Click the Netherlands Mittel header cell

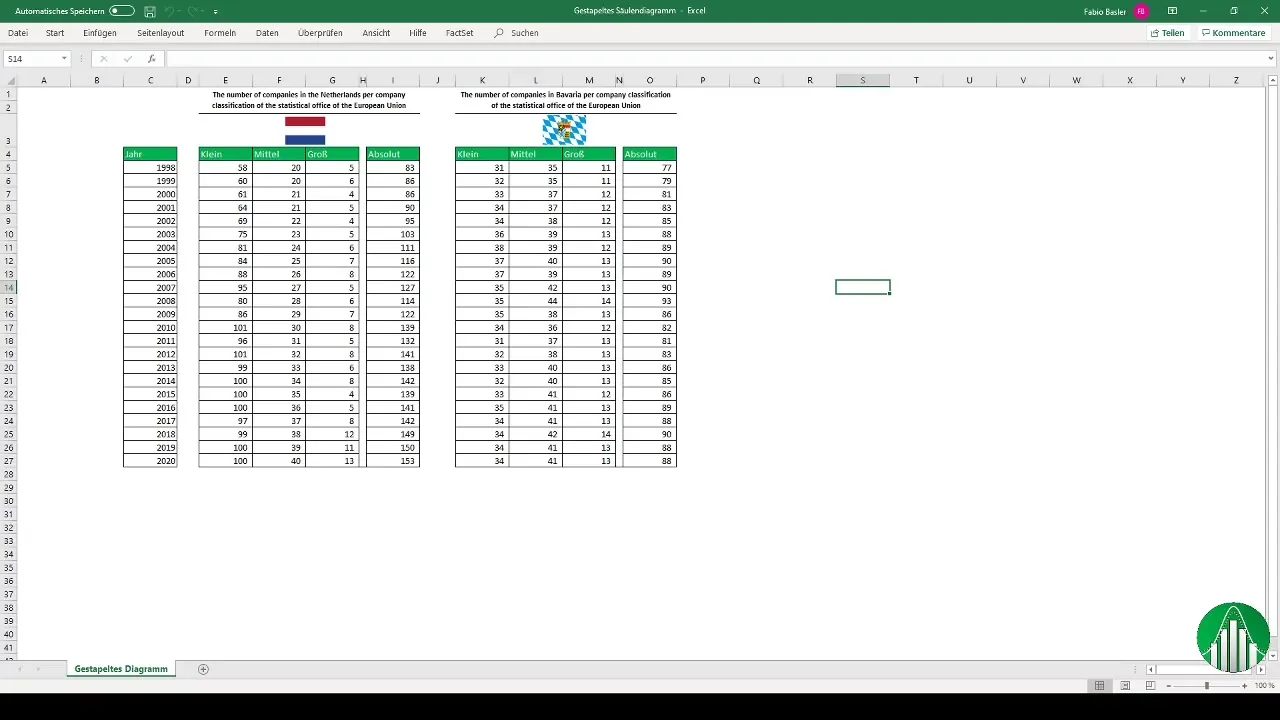pyautogui.click(x=279, y=154)
